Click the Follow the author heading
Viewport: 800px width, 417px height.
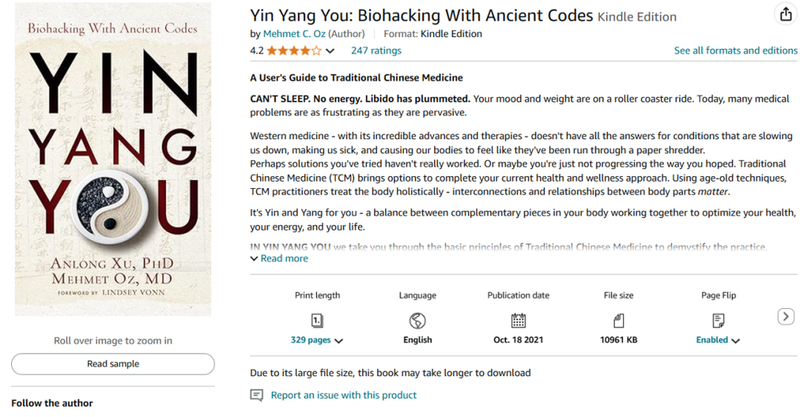point(52,403)
